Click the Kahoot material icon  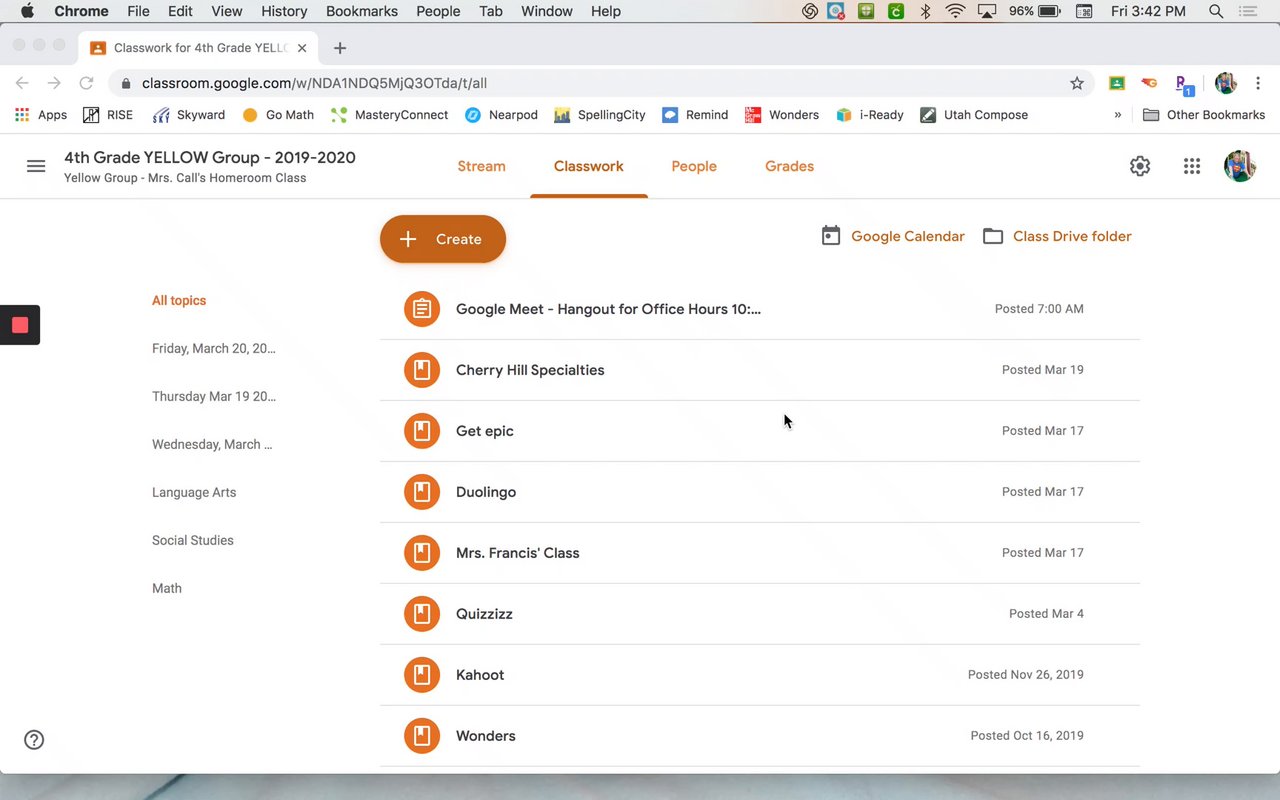coord(422,675)
